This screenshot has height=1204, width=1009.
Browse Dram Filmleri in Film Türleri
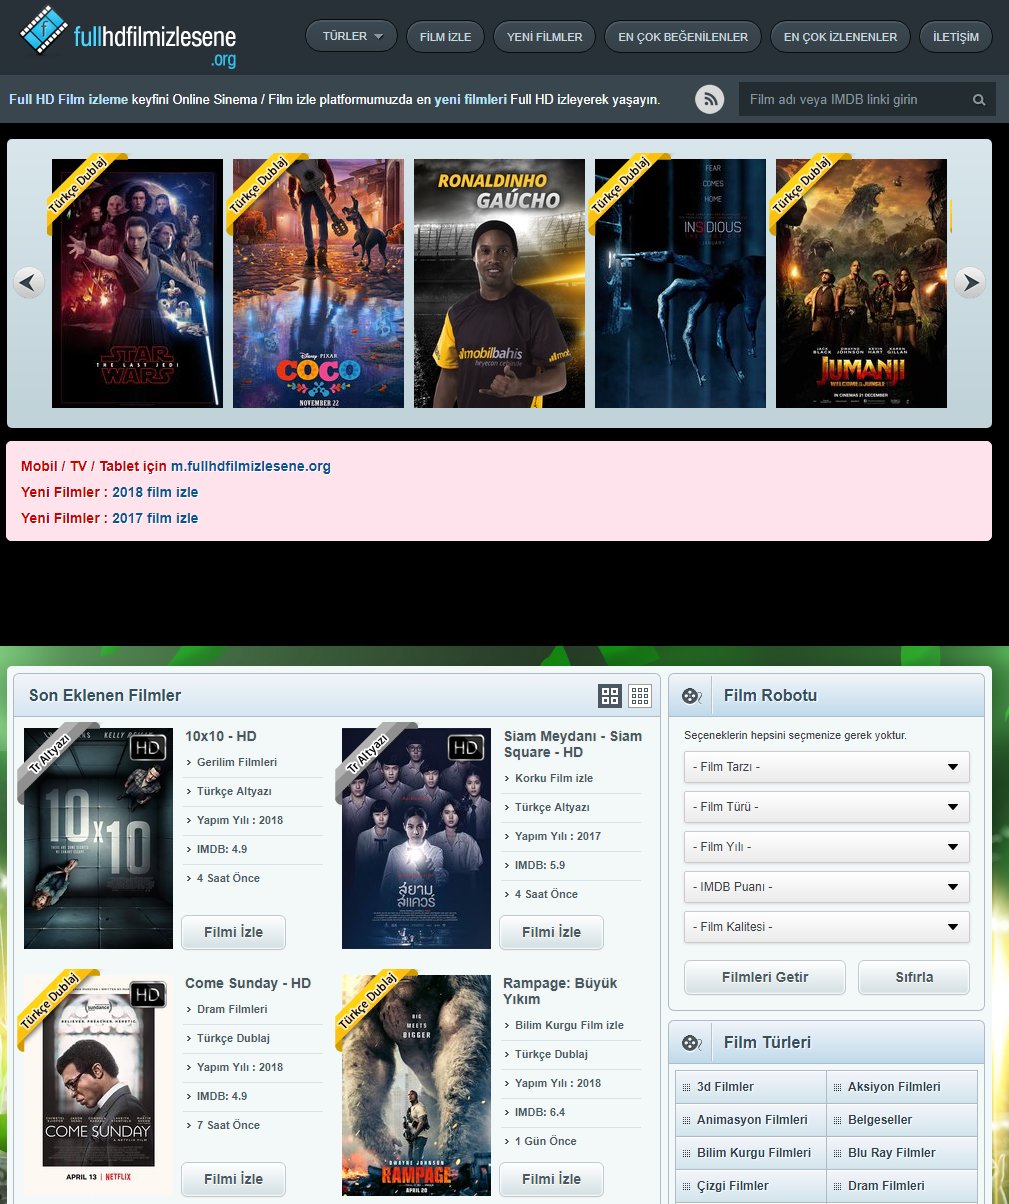coord(886,1186)
